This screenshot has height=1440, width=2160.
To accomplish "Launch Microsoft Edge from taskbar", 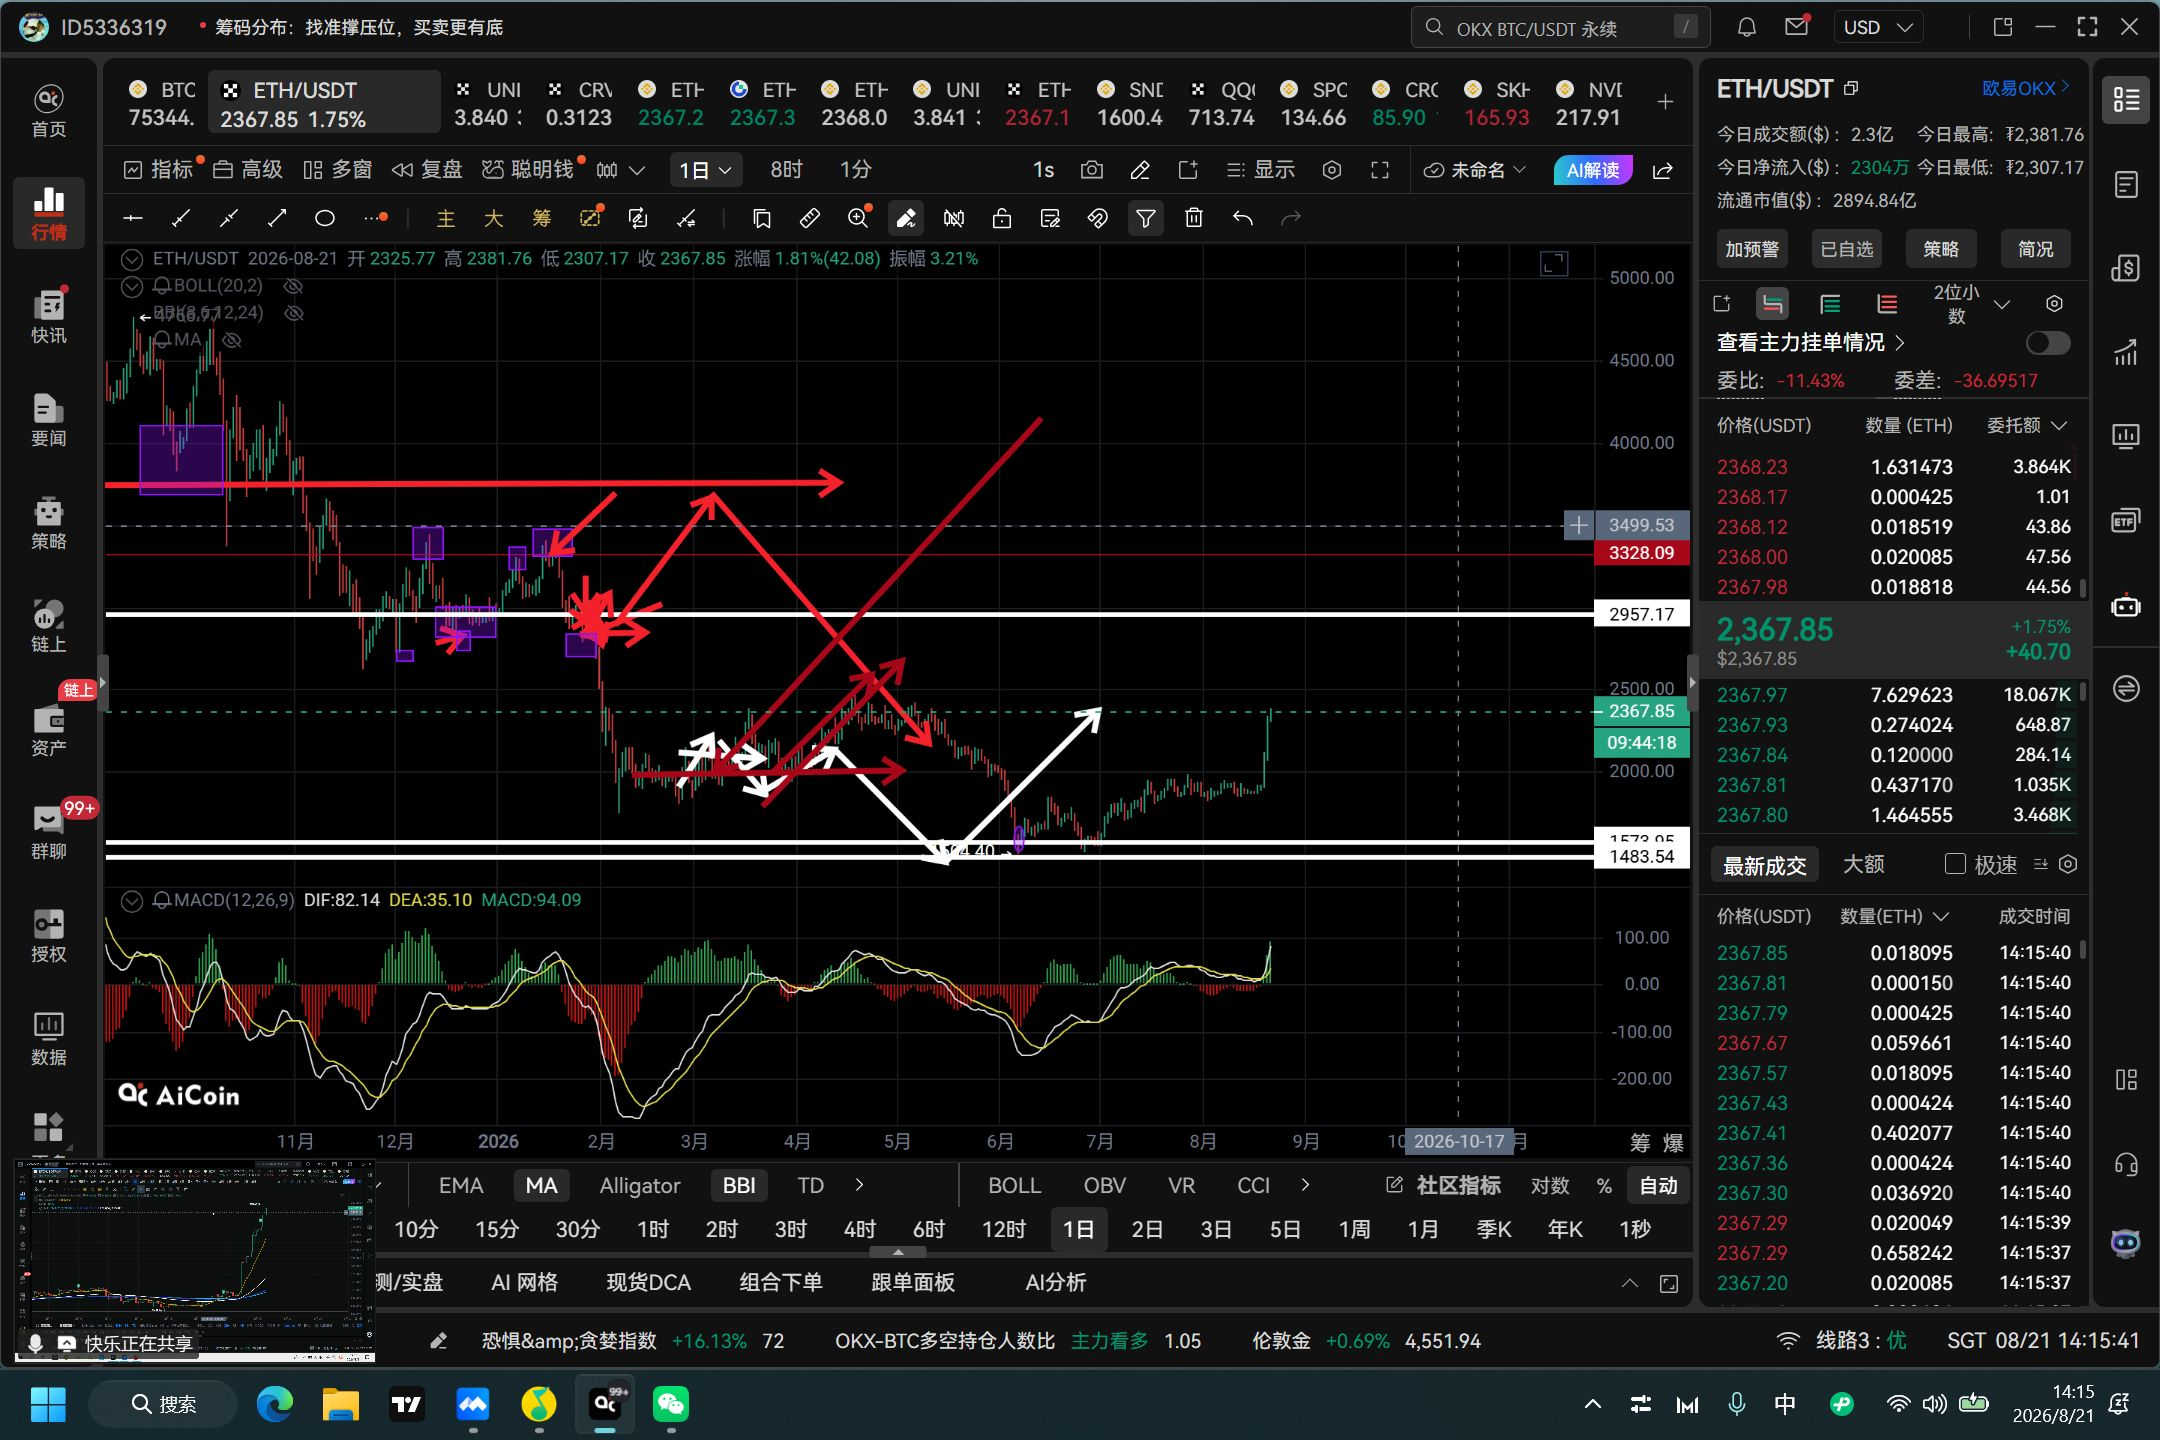I will point(274,1404).
